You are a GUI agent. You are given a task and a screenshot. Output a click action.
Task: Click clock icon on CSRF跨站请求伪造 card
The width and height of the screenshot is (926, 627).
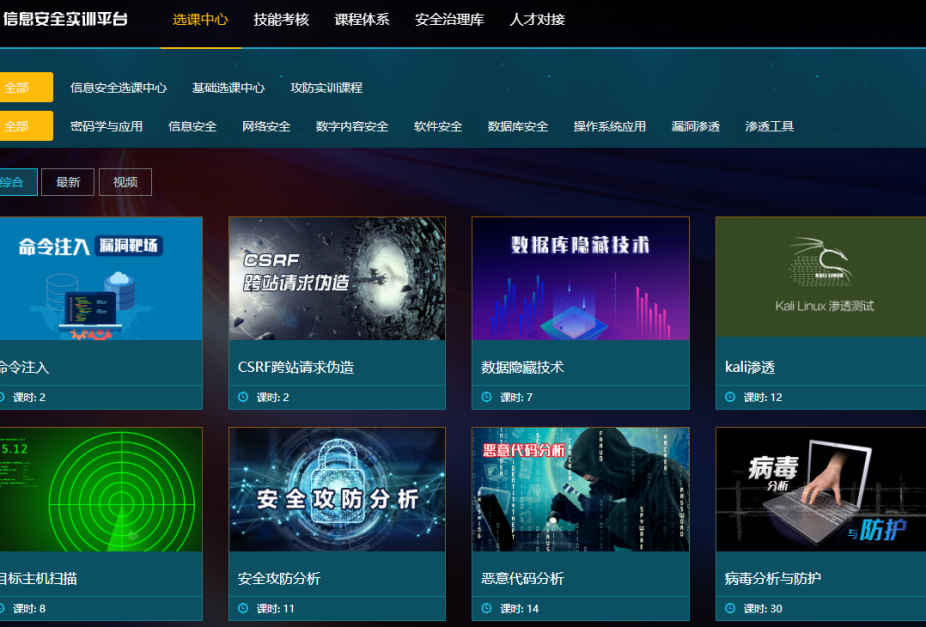point(243,397)
